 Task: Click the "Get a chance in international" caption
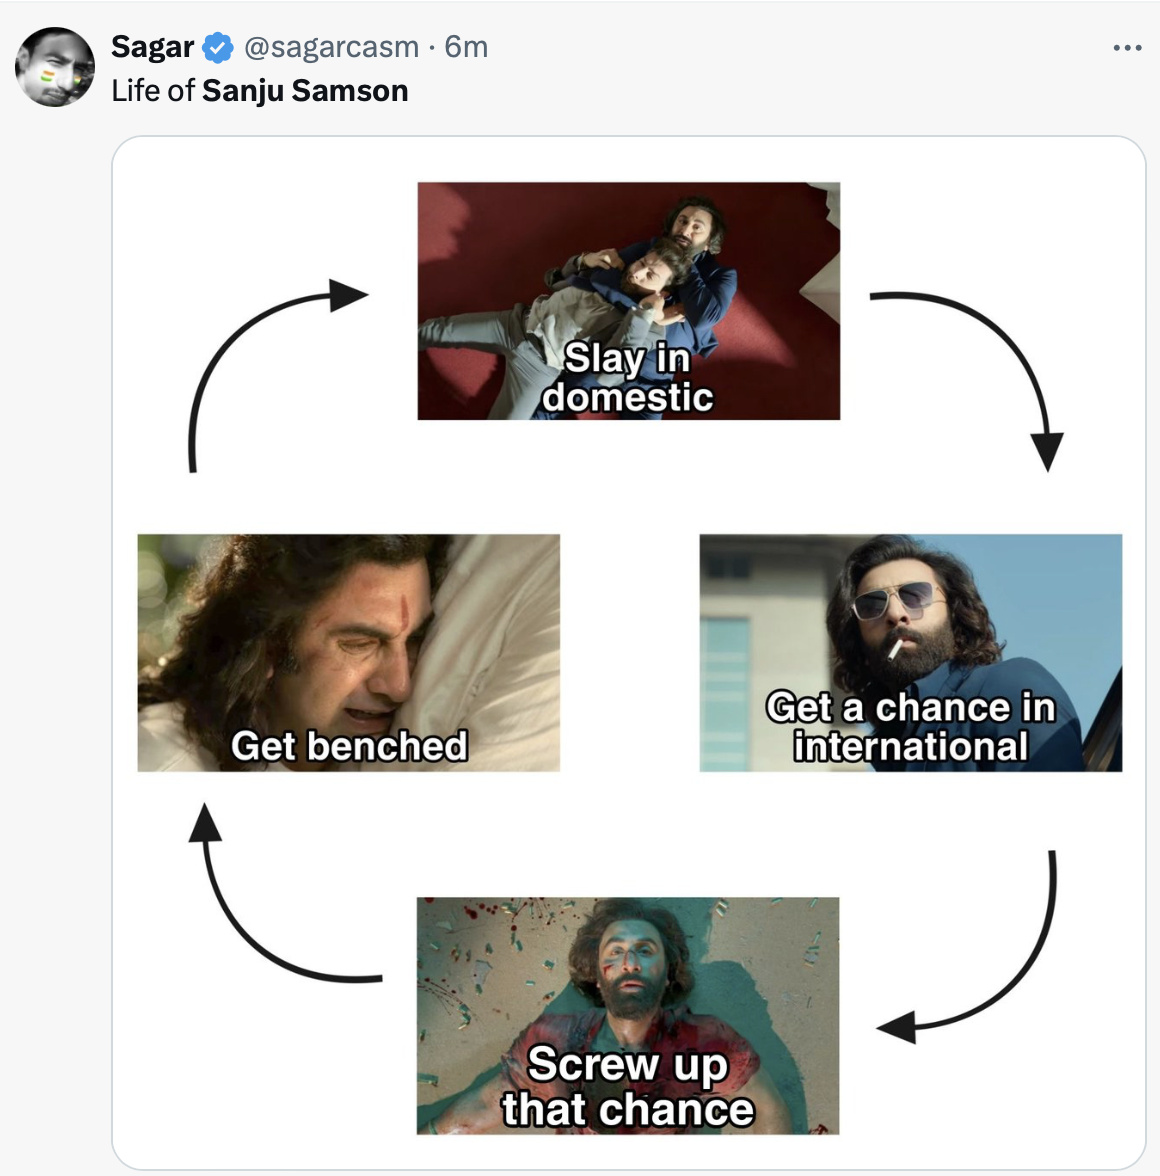click(910, 727)
